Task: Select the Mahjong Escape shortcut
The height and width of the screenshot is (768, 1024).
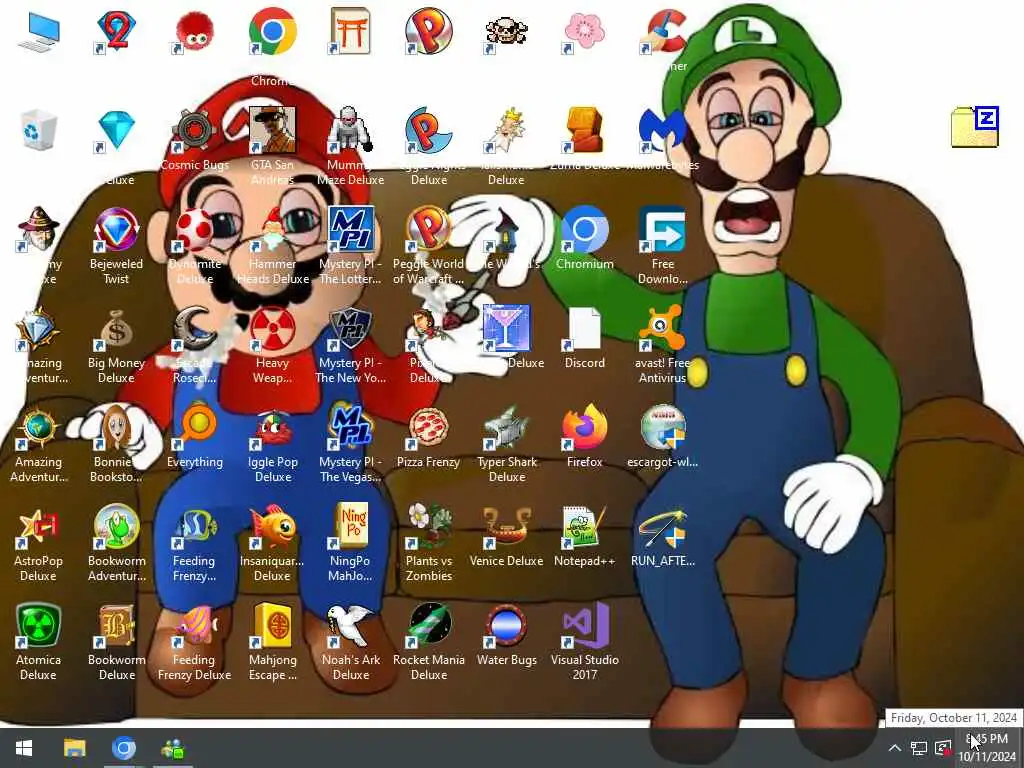Action: click(x=272, y=626)
